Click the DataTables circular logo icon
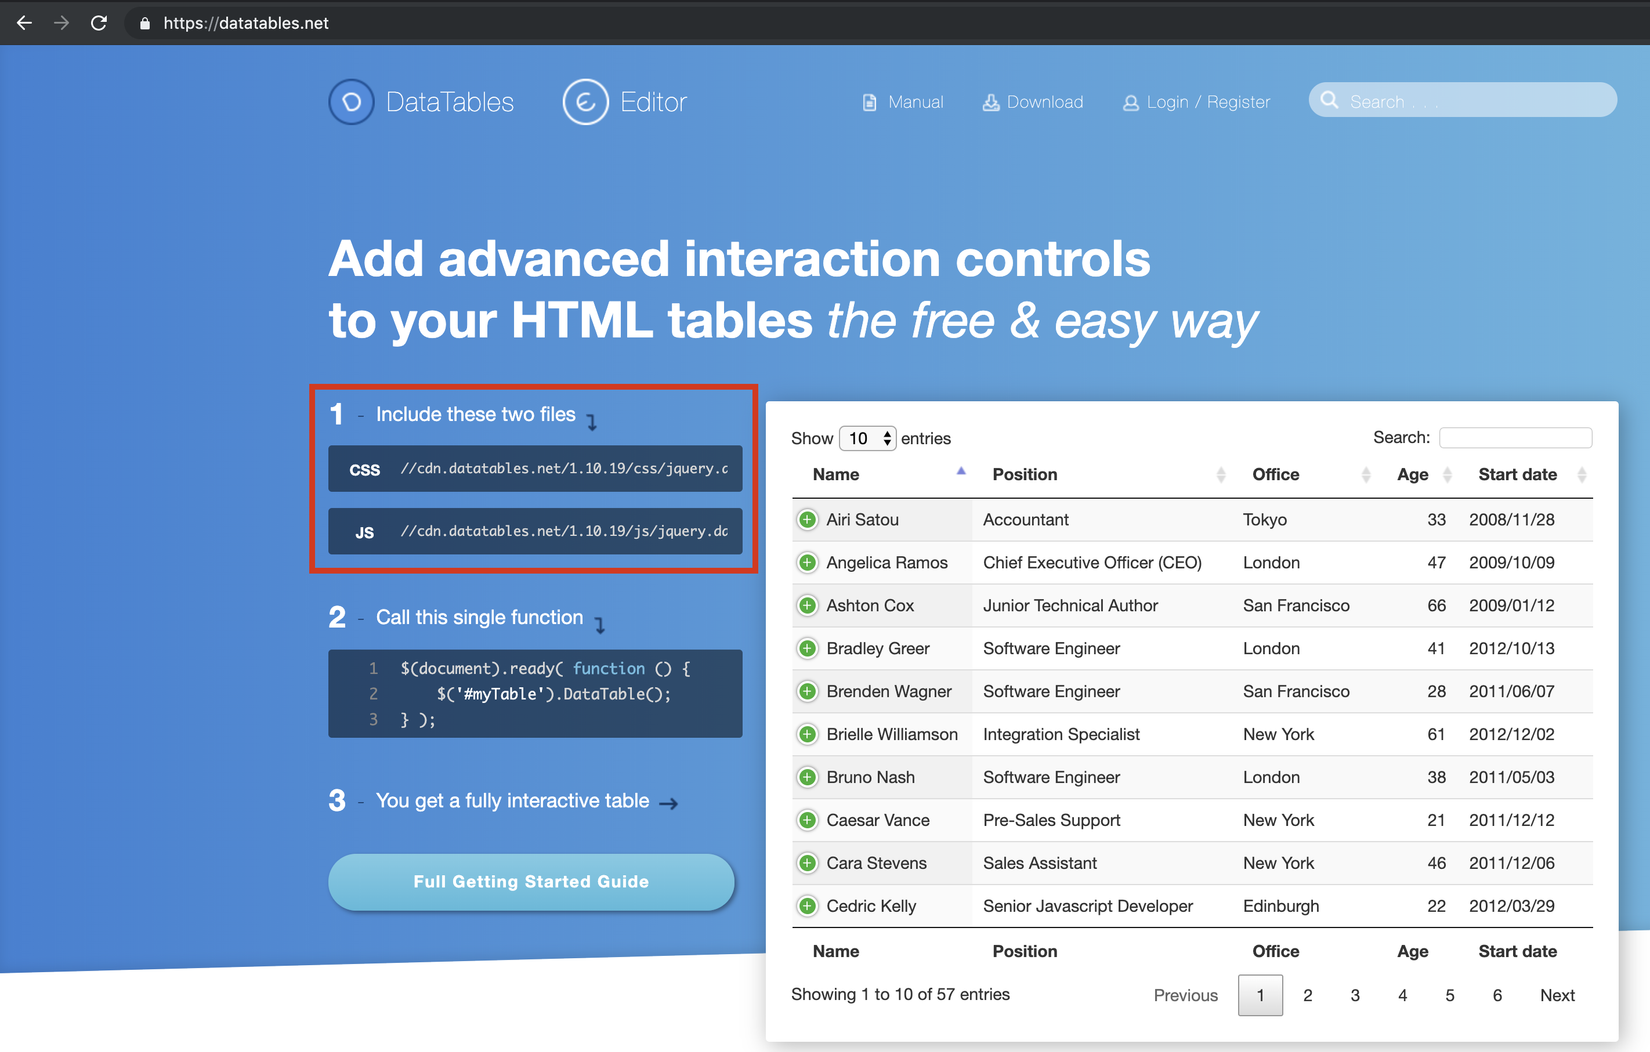The height and width of the screenshot is (1052, 1650). click(x=351, y=102)
